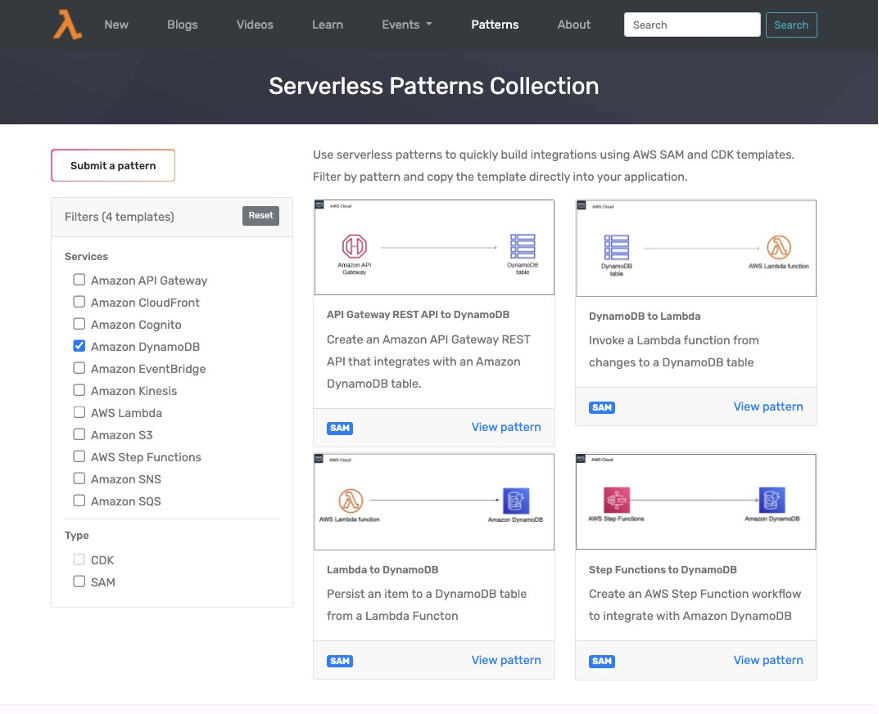Click AWS Lambda function icon in Lambda to DynamoDB card
879x714 pixels.
[350, 501]
